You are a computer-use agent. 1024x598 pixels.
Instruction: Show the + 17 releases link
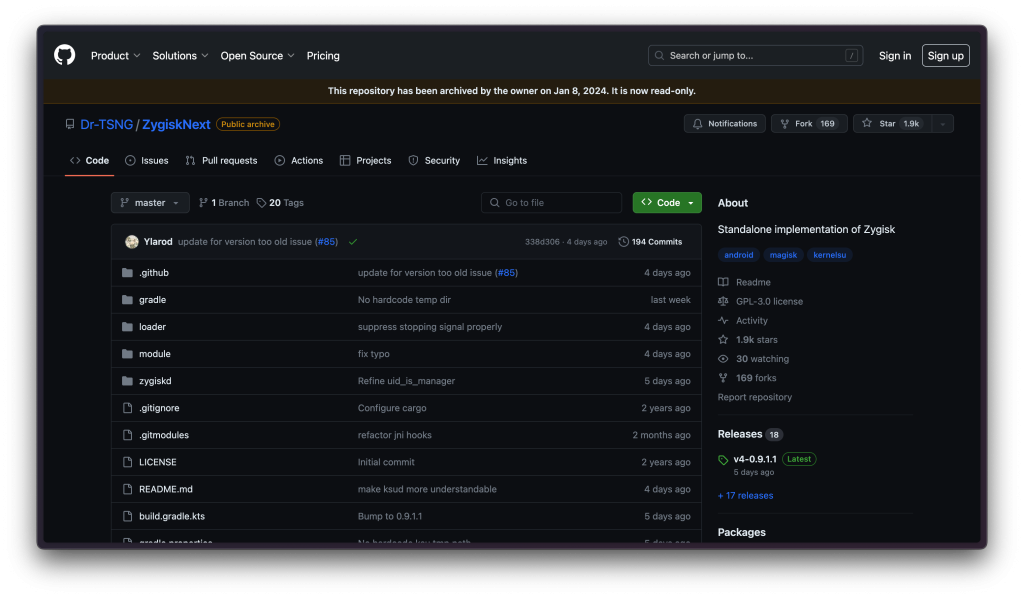(x=745, y=496)
